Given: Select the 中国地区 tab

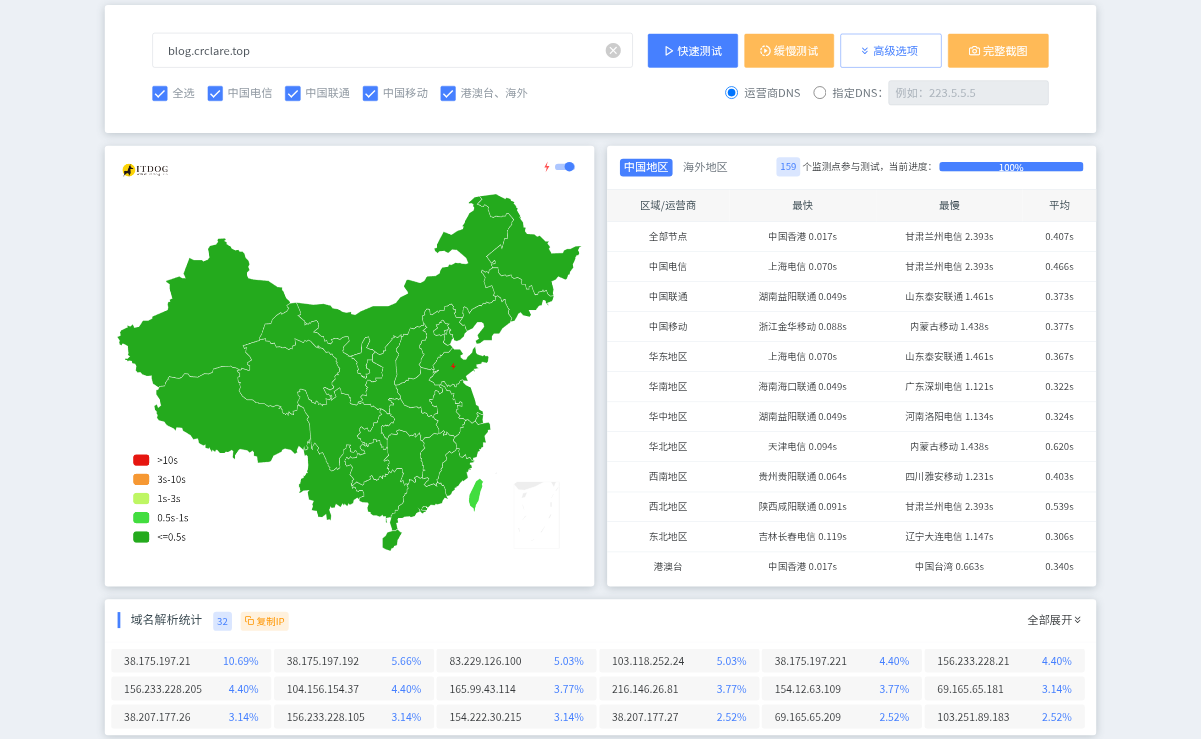Looking at the screenshot, I should 647,167.
